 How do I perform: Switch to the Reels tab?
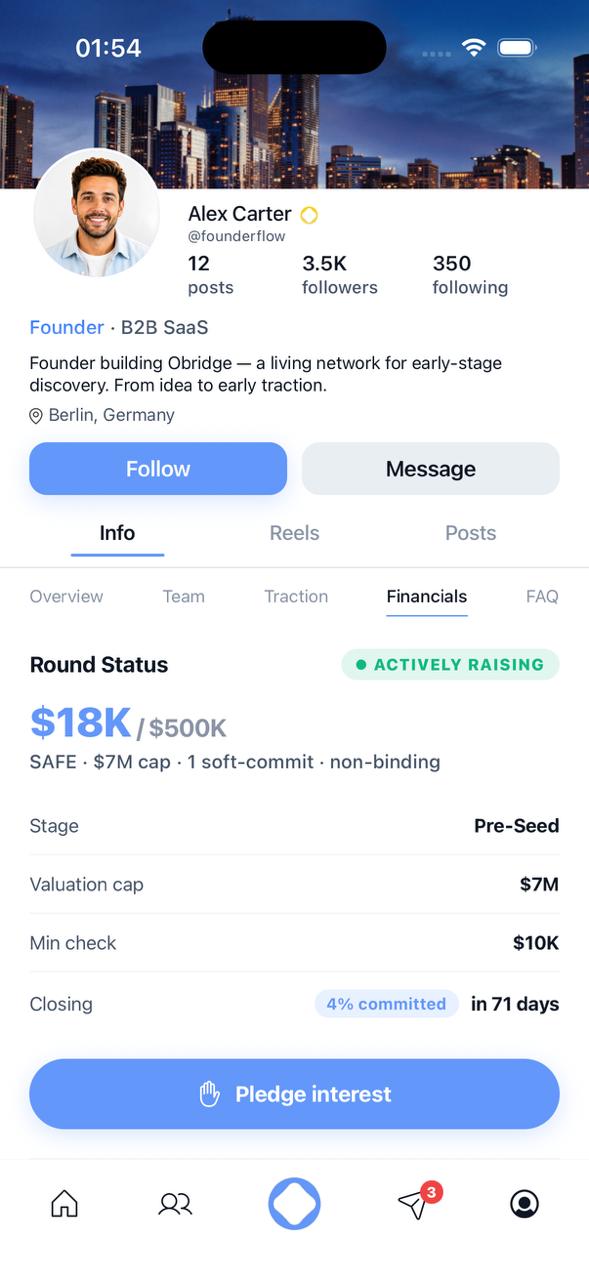click(x=294, y=533)
